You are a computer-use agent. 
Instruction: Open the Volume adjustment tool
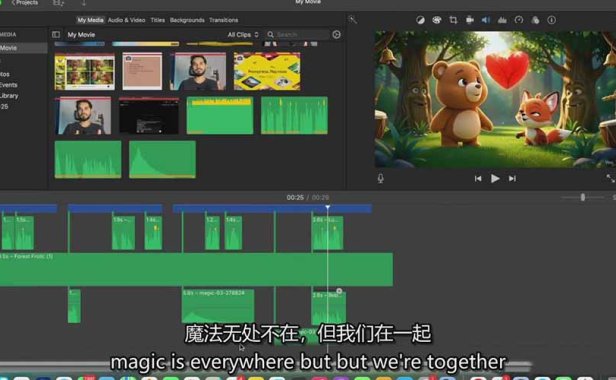coord(486,20)
